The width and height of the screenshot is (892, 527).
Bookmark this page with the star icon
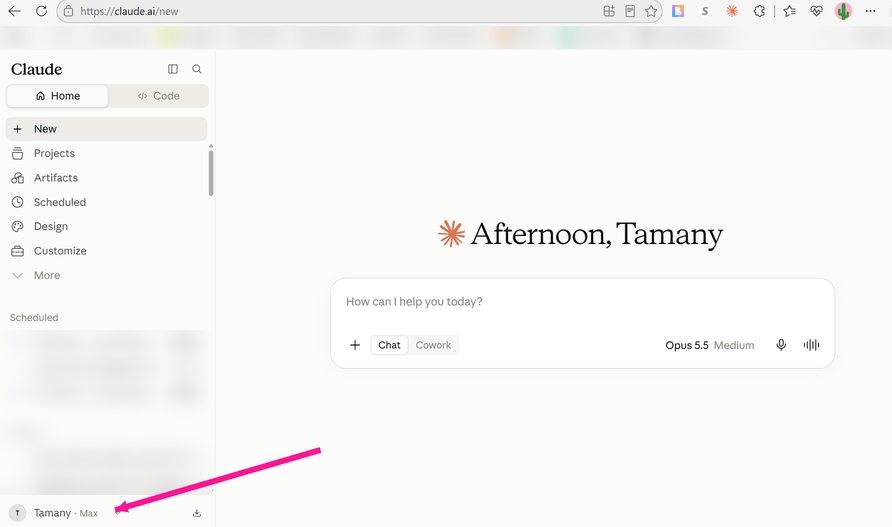(651, 11)
